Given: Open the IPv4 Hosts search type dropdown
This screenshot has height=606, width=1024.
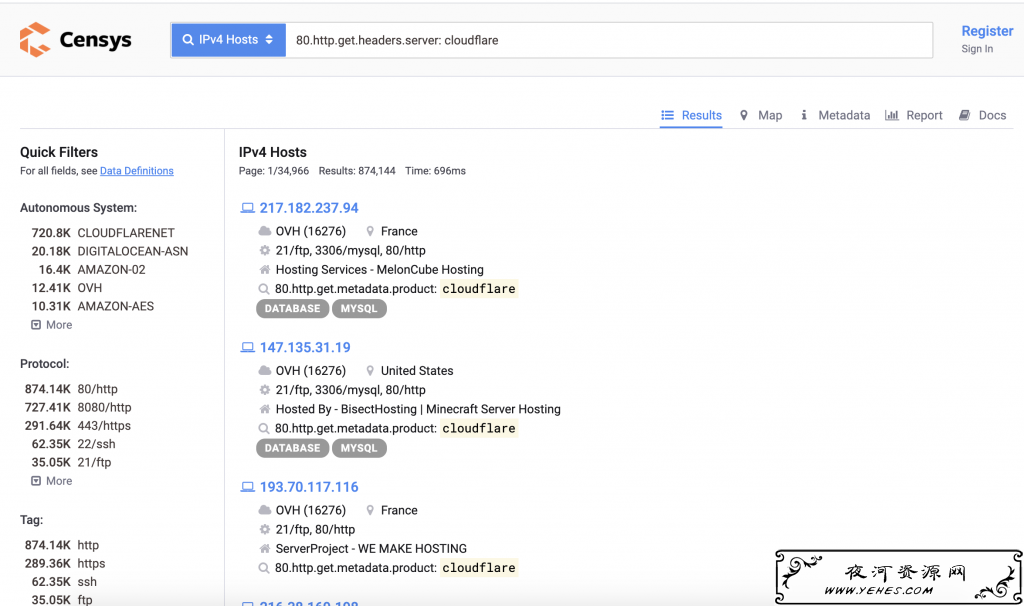Looking at the screenshot, I should [229, 40].
